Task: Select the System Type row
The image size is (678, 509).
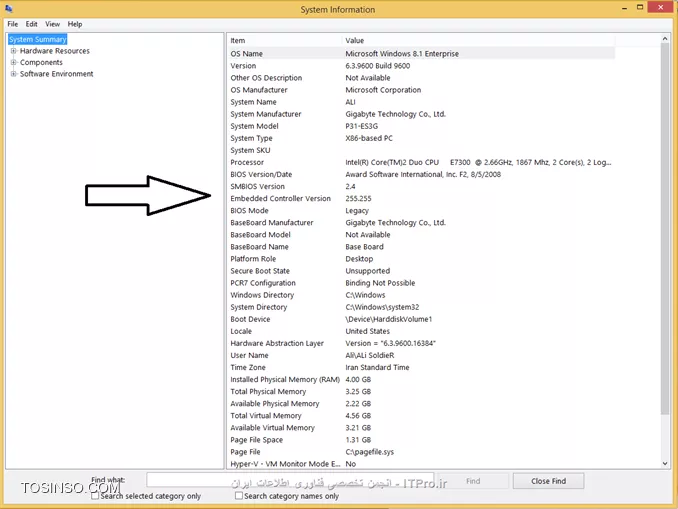Action: tap(421, 138)
